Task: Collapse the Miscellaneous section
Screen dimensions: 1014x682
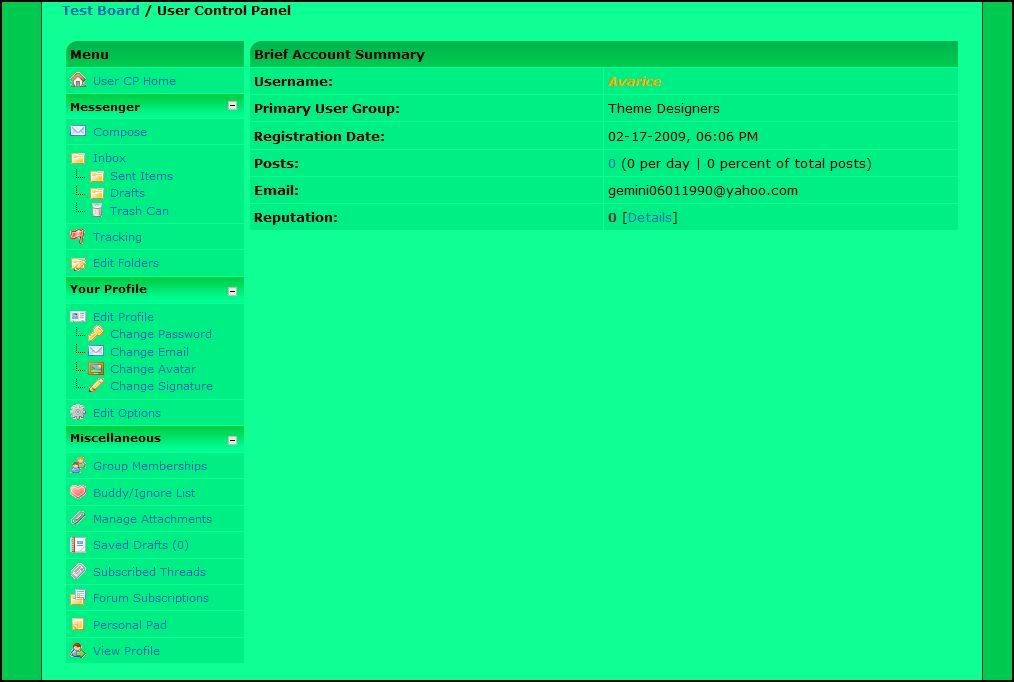Action: (x=233, y=438)
